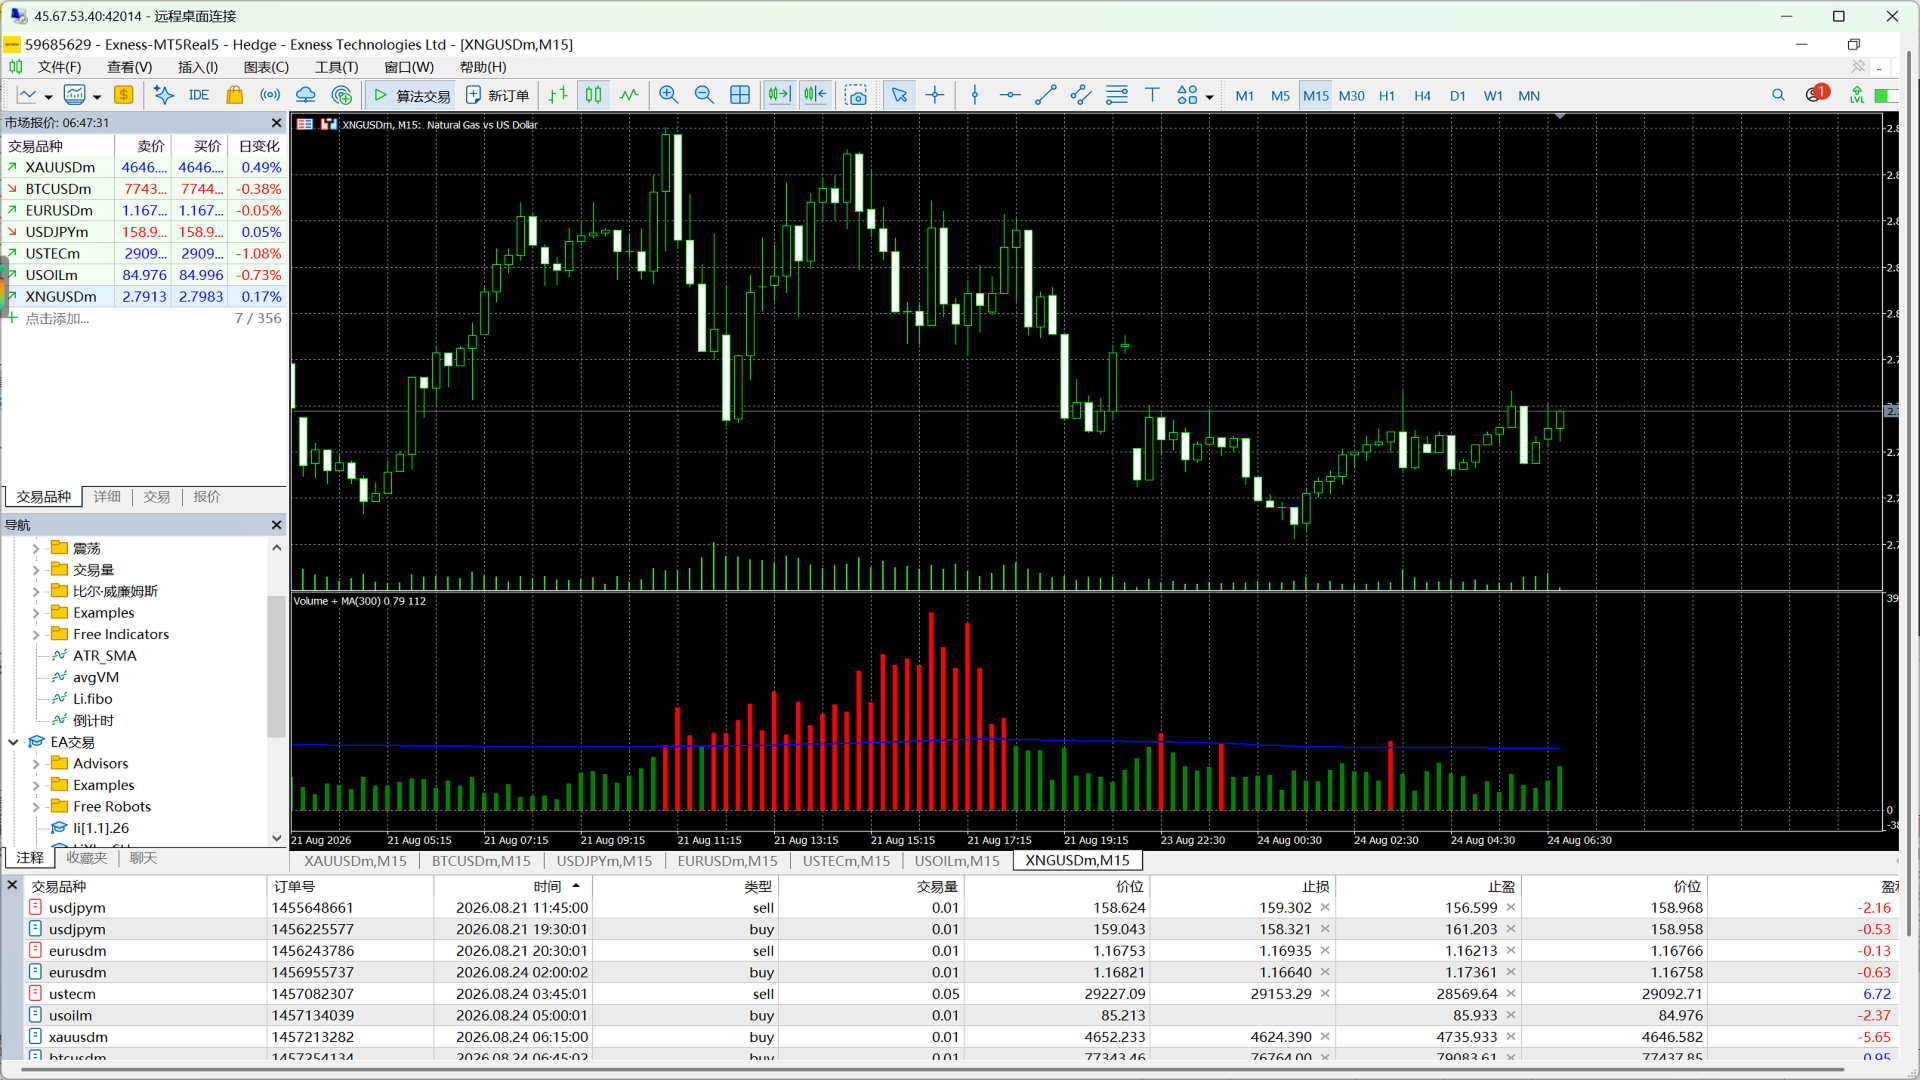
Task: Select the BTCUSDm row in Market Watch
Action: [x=144, y=189]
